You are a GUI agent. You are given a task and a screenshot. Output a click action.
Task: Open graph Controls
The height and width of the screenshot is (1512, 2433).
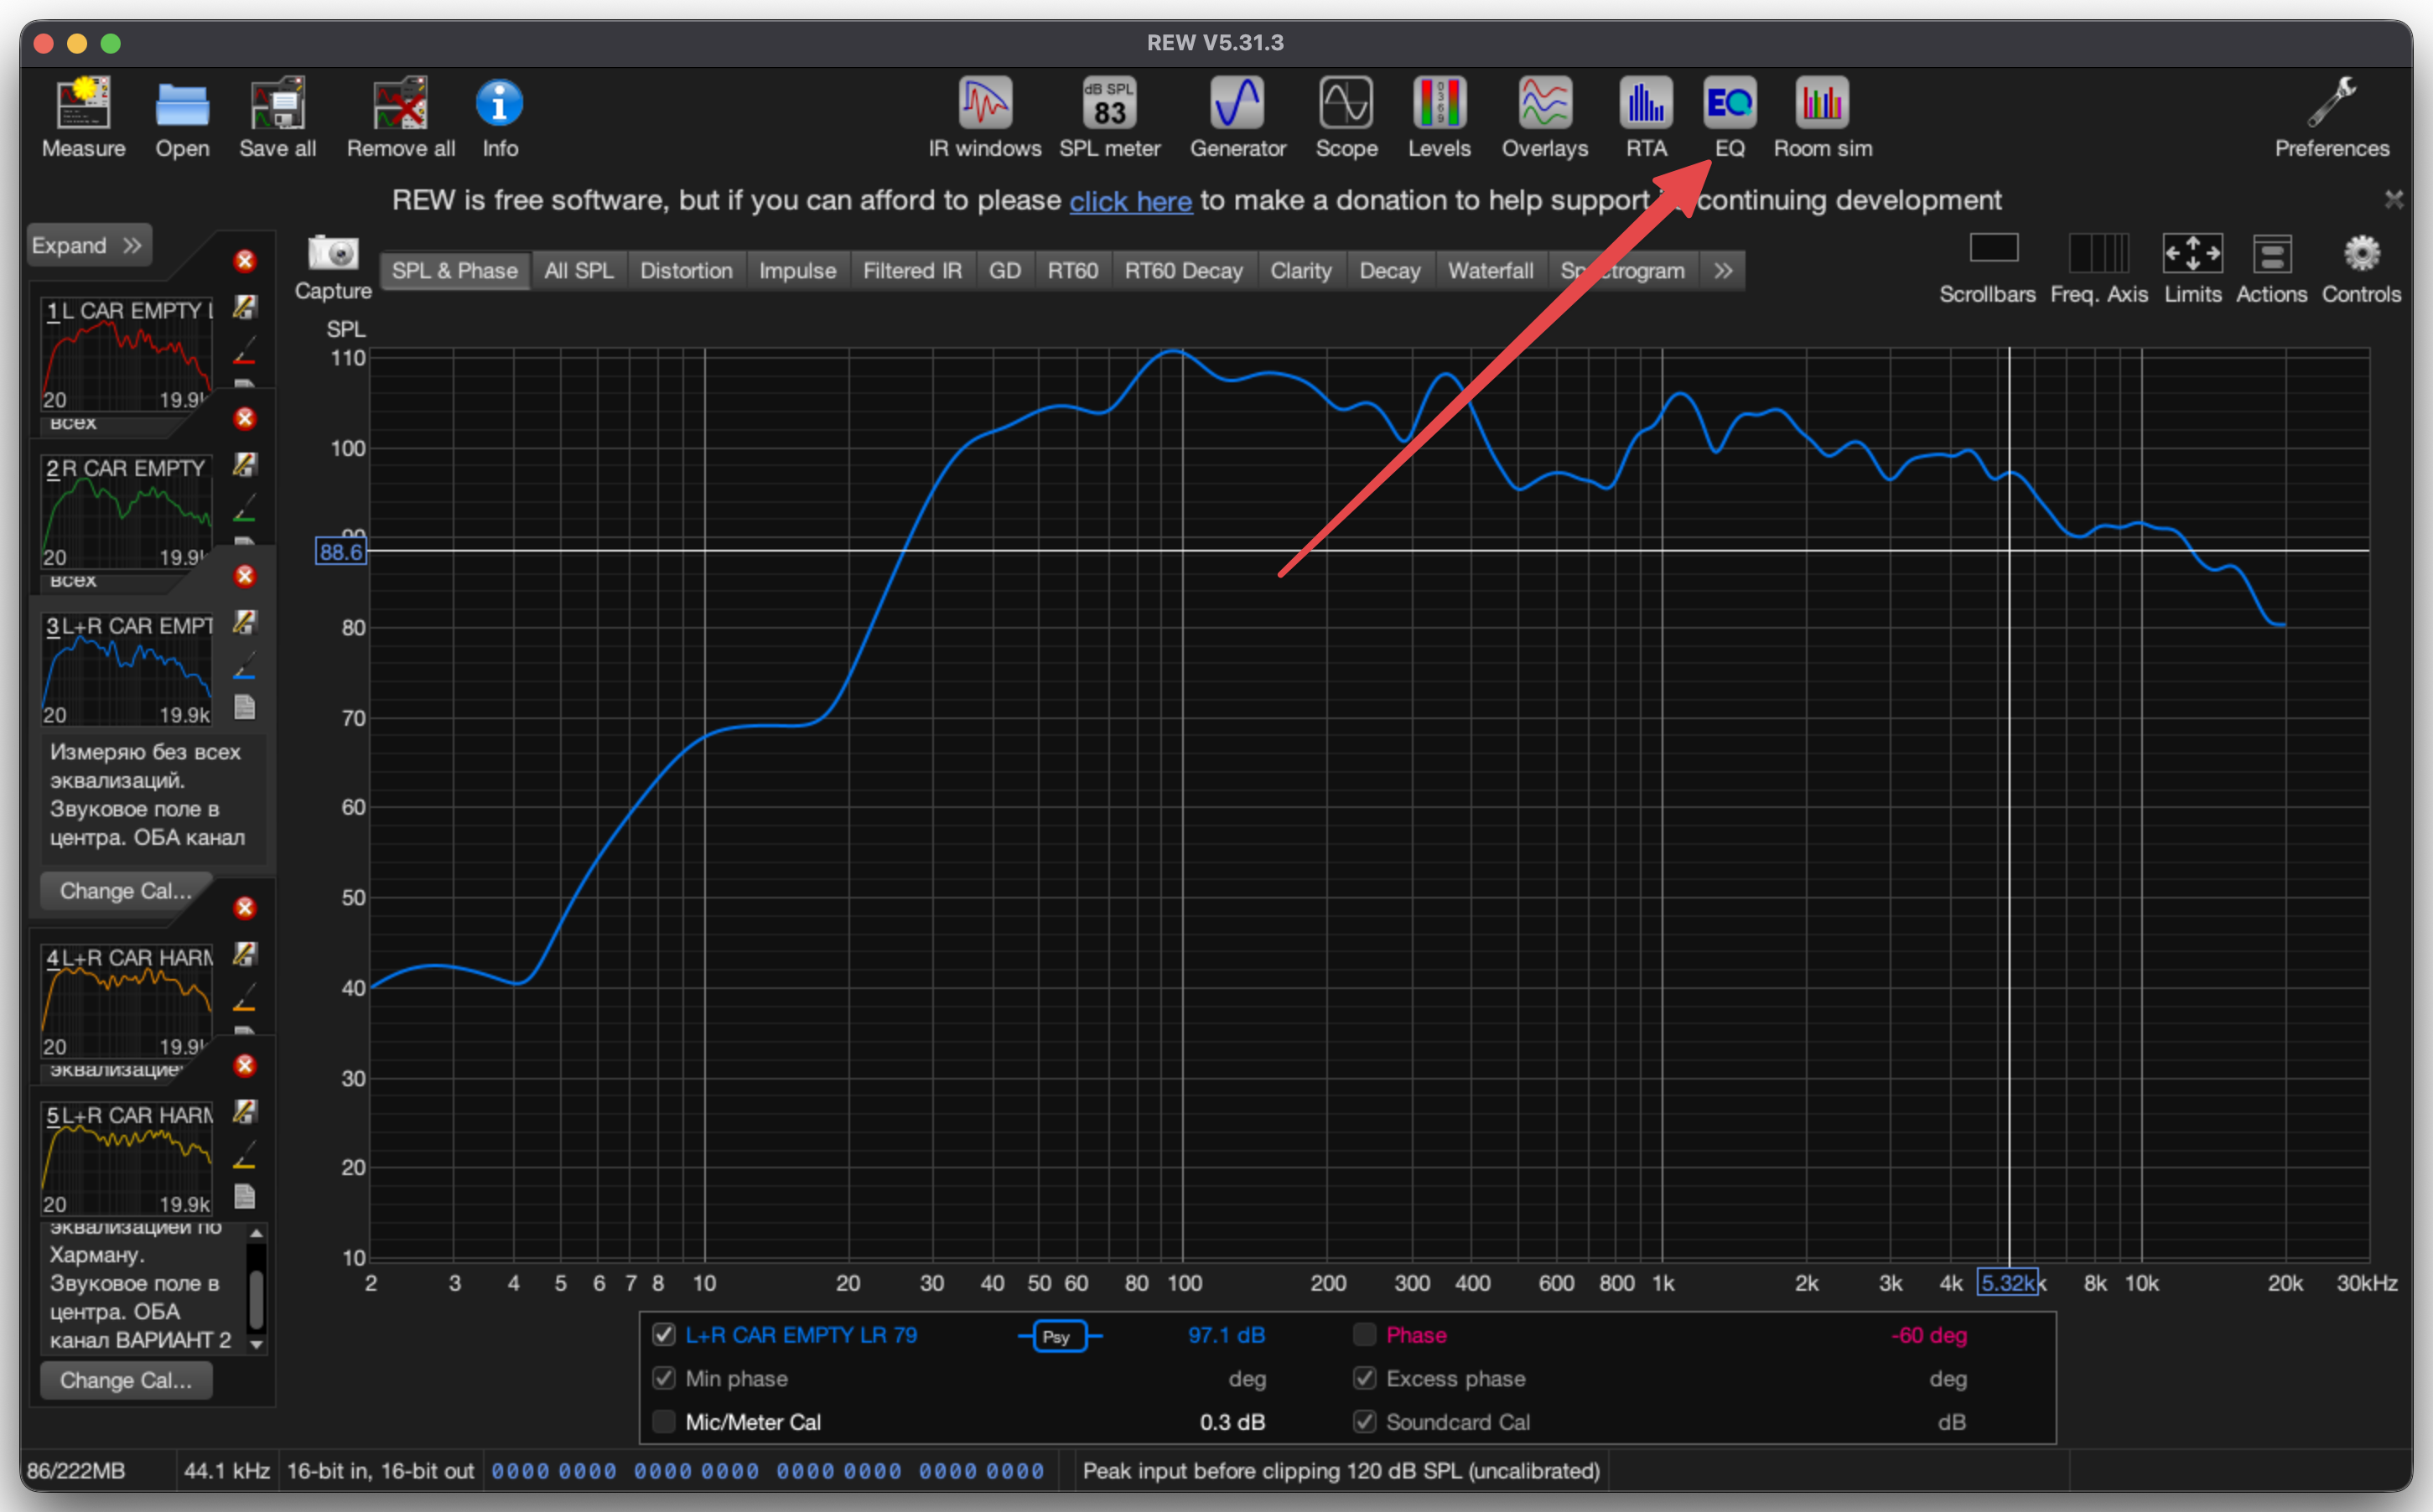coord(2361,269)
